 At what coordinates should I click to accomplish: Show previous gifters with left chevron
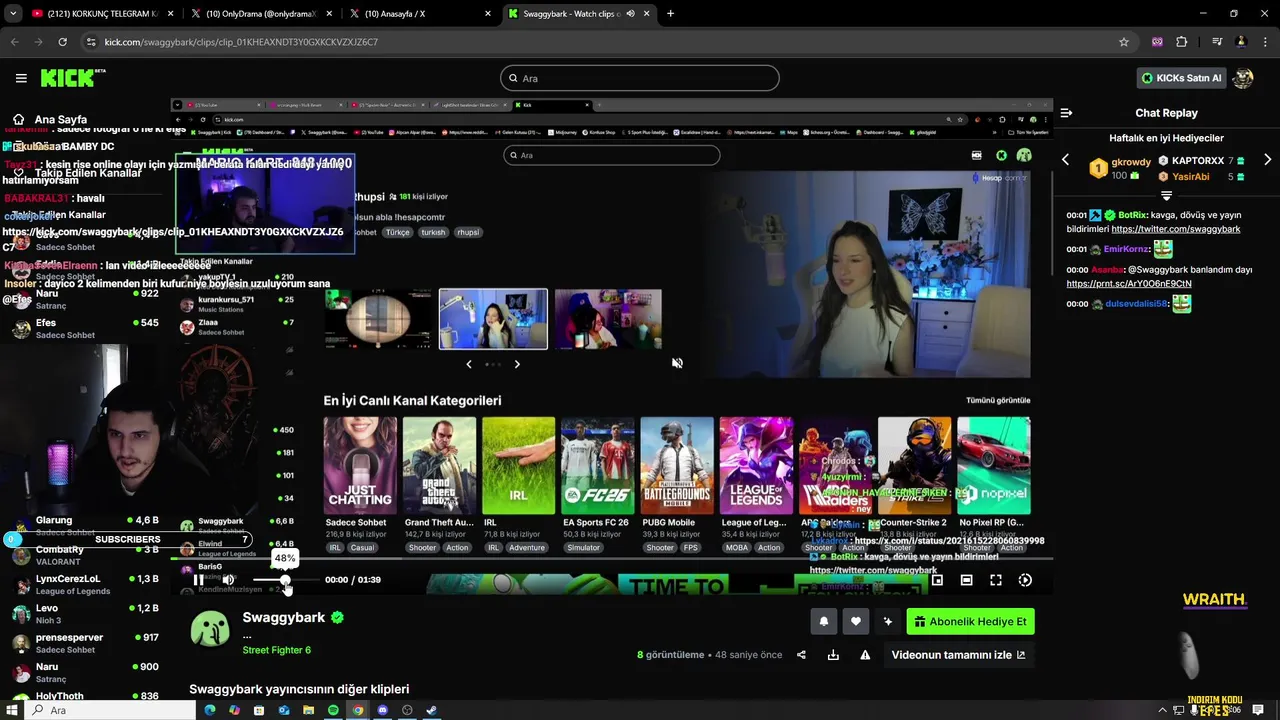1065,160
